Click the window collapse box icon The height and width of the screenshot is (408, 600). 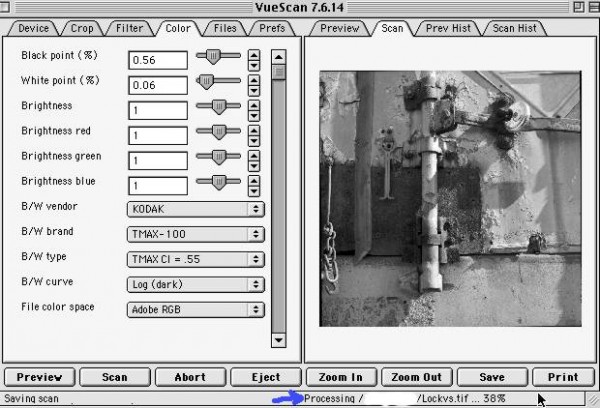(594, 7)
